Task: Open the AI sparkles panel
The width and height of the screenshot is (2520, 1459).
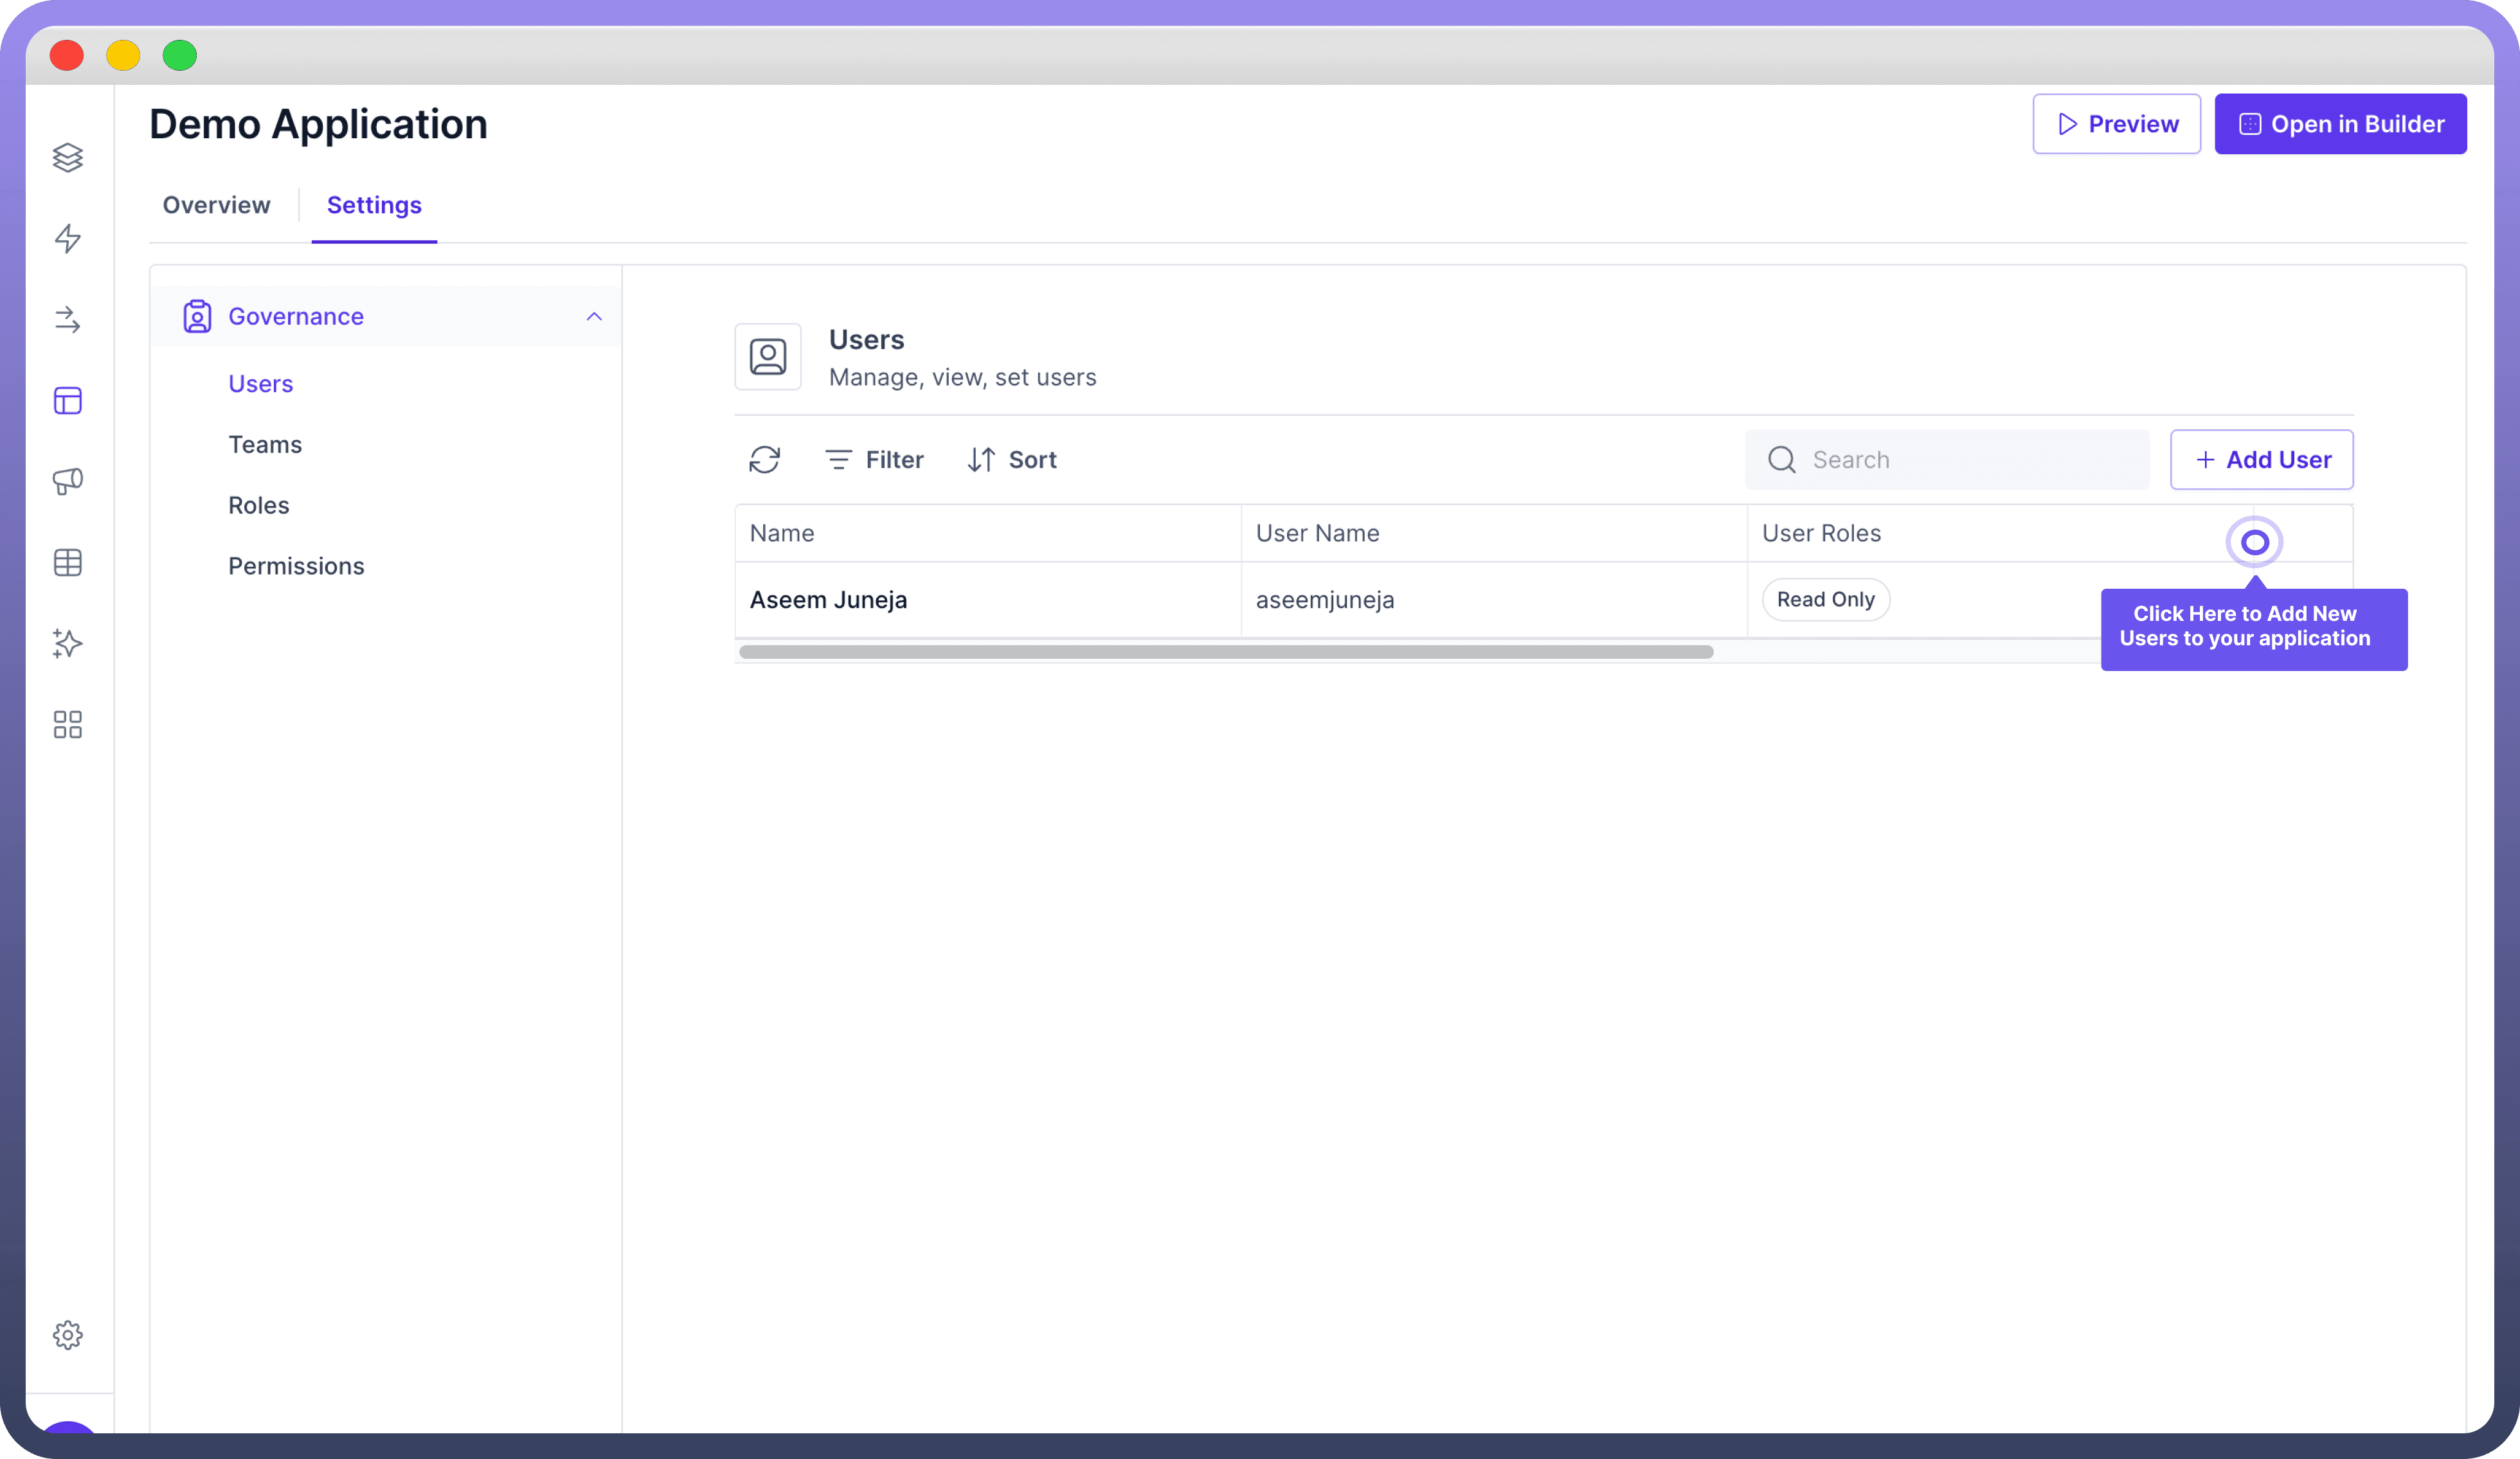Action: coord(67,644)
